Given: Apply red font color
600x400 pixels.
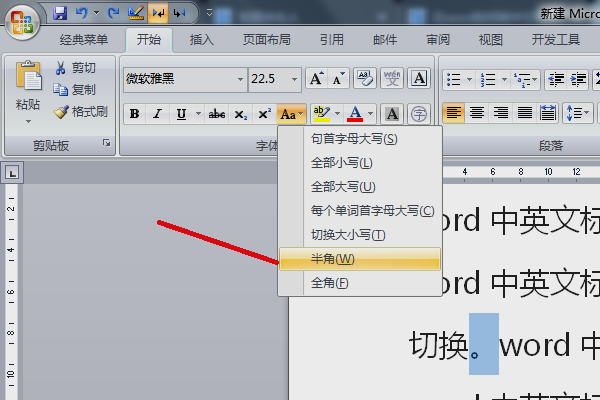Looking at the screenshot, I should (355, 114).
